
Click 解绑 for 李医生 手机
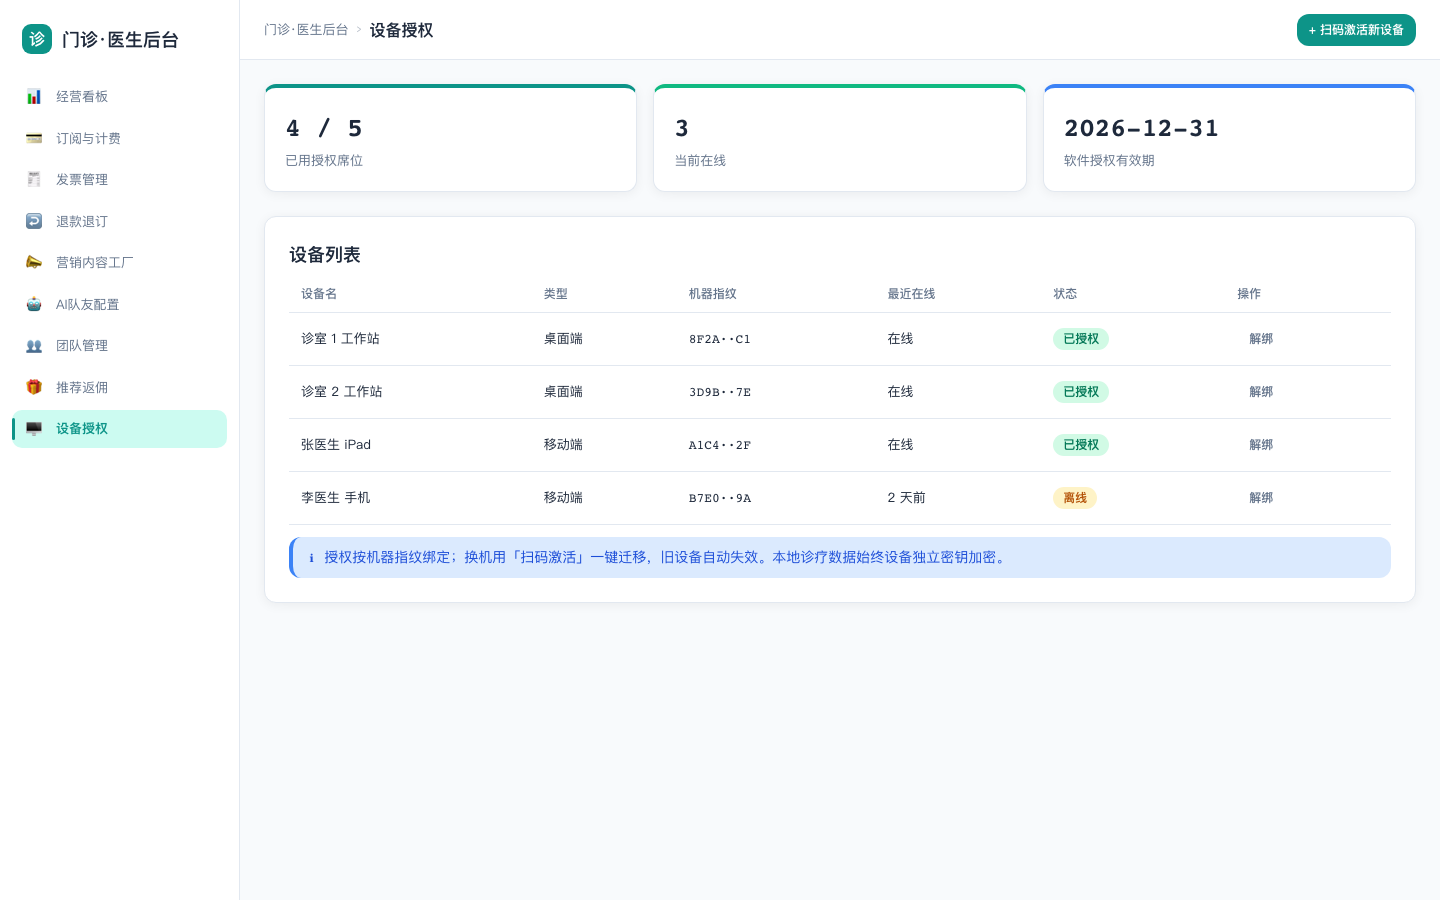[x=1261, y=498]
